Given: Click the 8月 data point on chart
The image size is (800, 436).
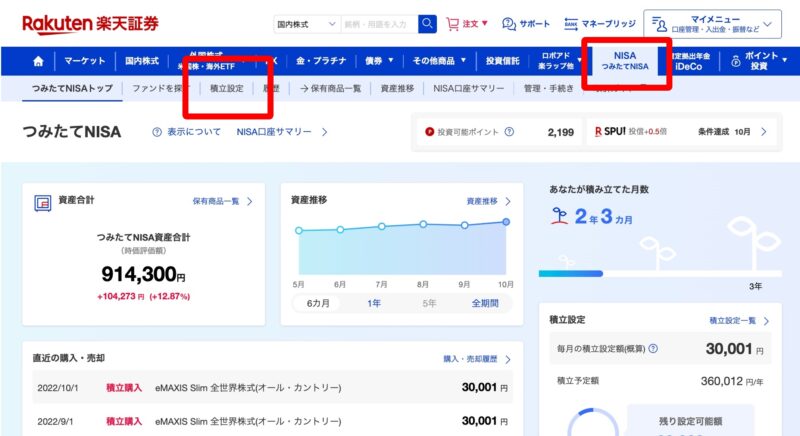Looking at the screenshot, I should (423, 224).
